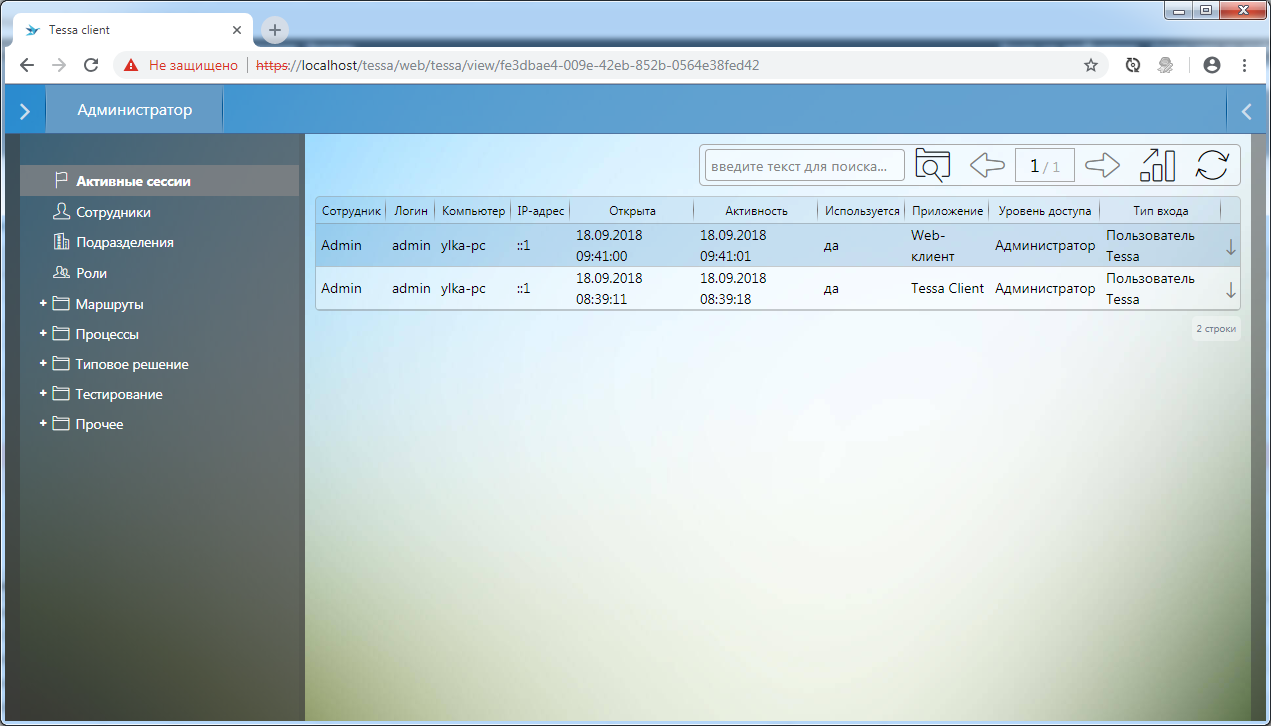
Task: Open the Сотрудники view
Action: (113, 212)
